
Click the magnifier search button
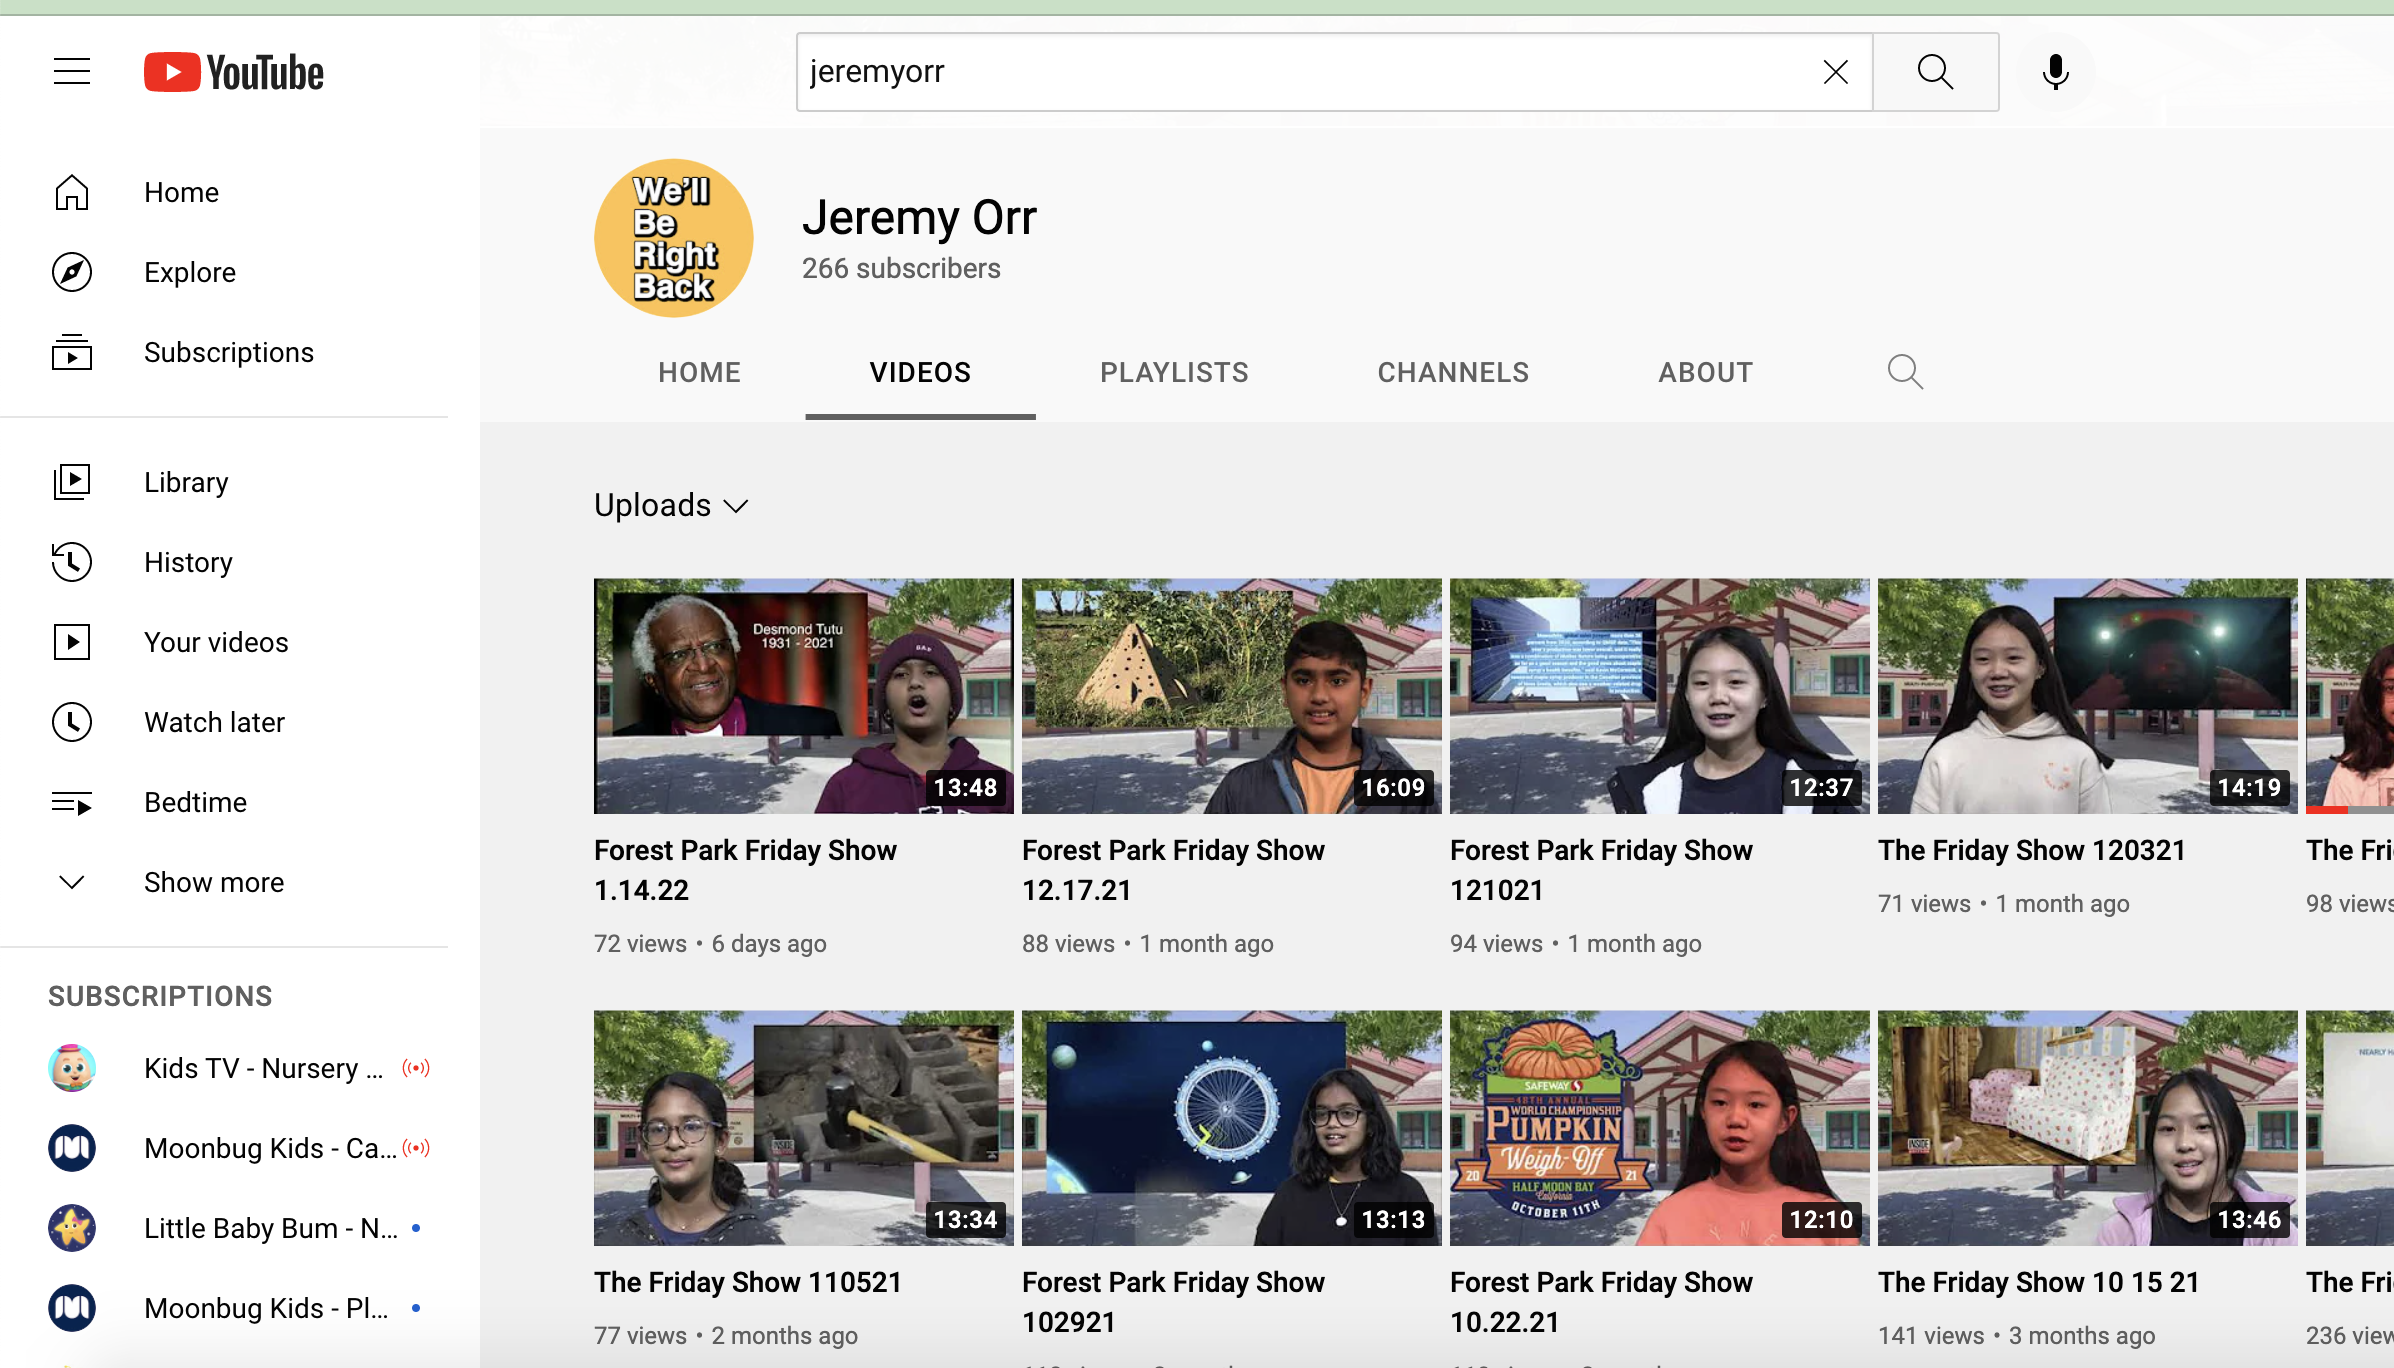pyautogui.click(x=1935, y=72)
